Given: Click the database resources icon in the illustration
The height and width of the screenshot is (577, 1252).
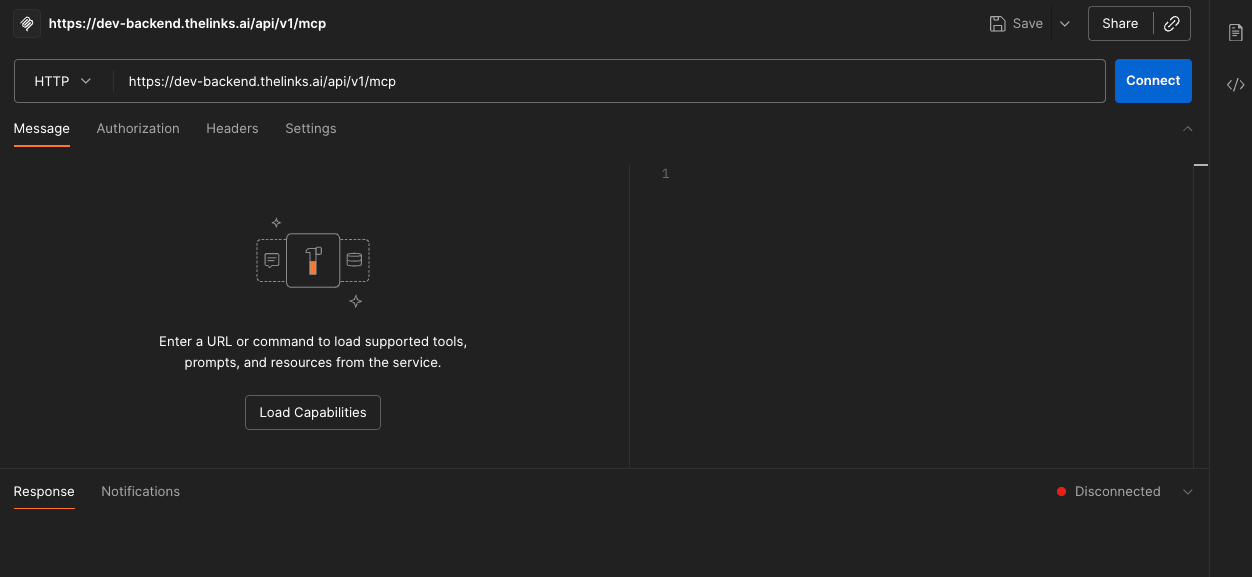Looking at the screenshot, I should [x=354, y=260].
